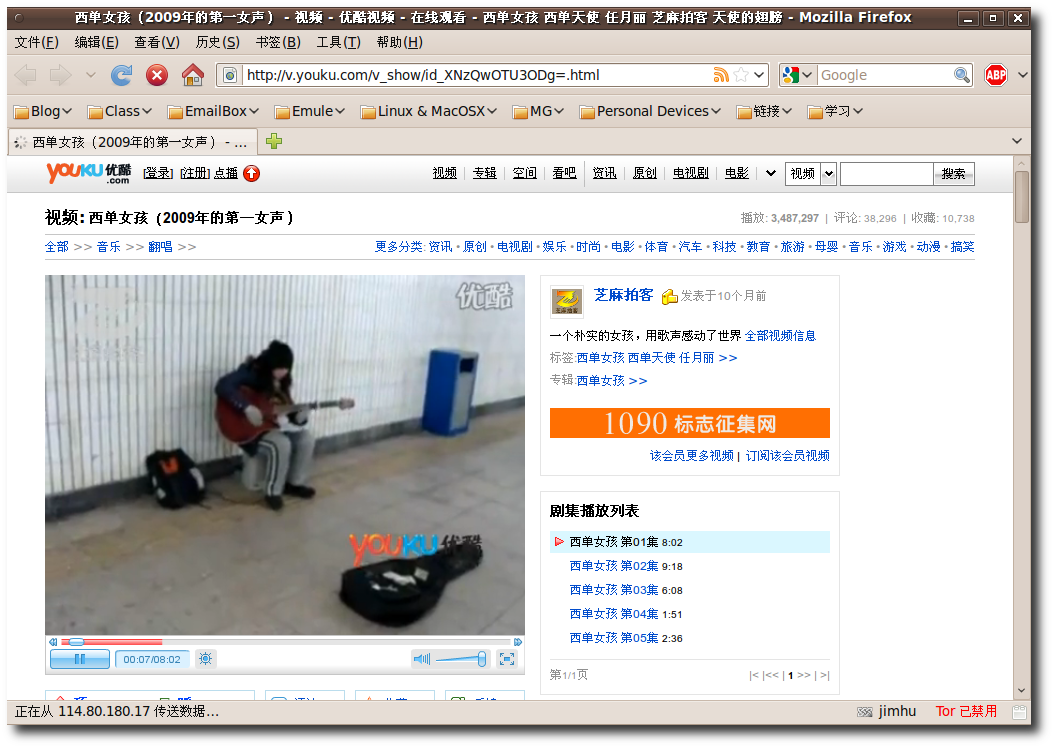The image size is (1054, 748).
Task: Open the 查看(V) menu
Action: [157, 42]
